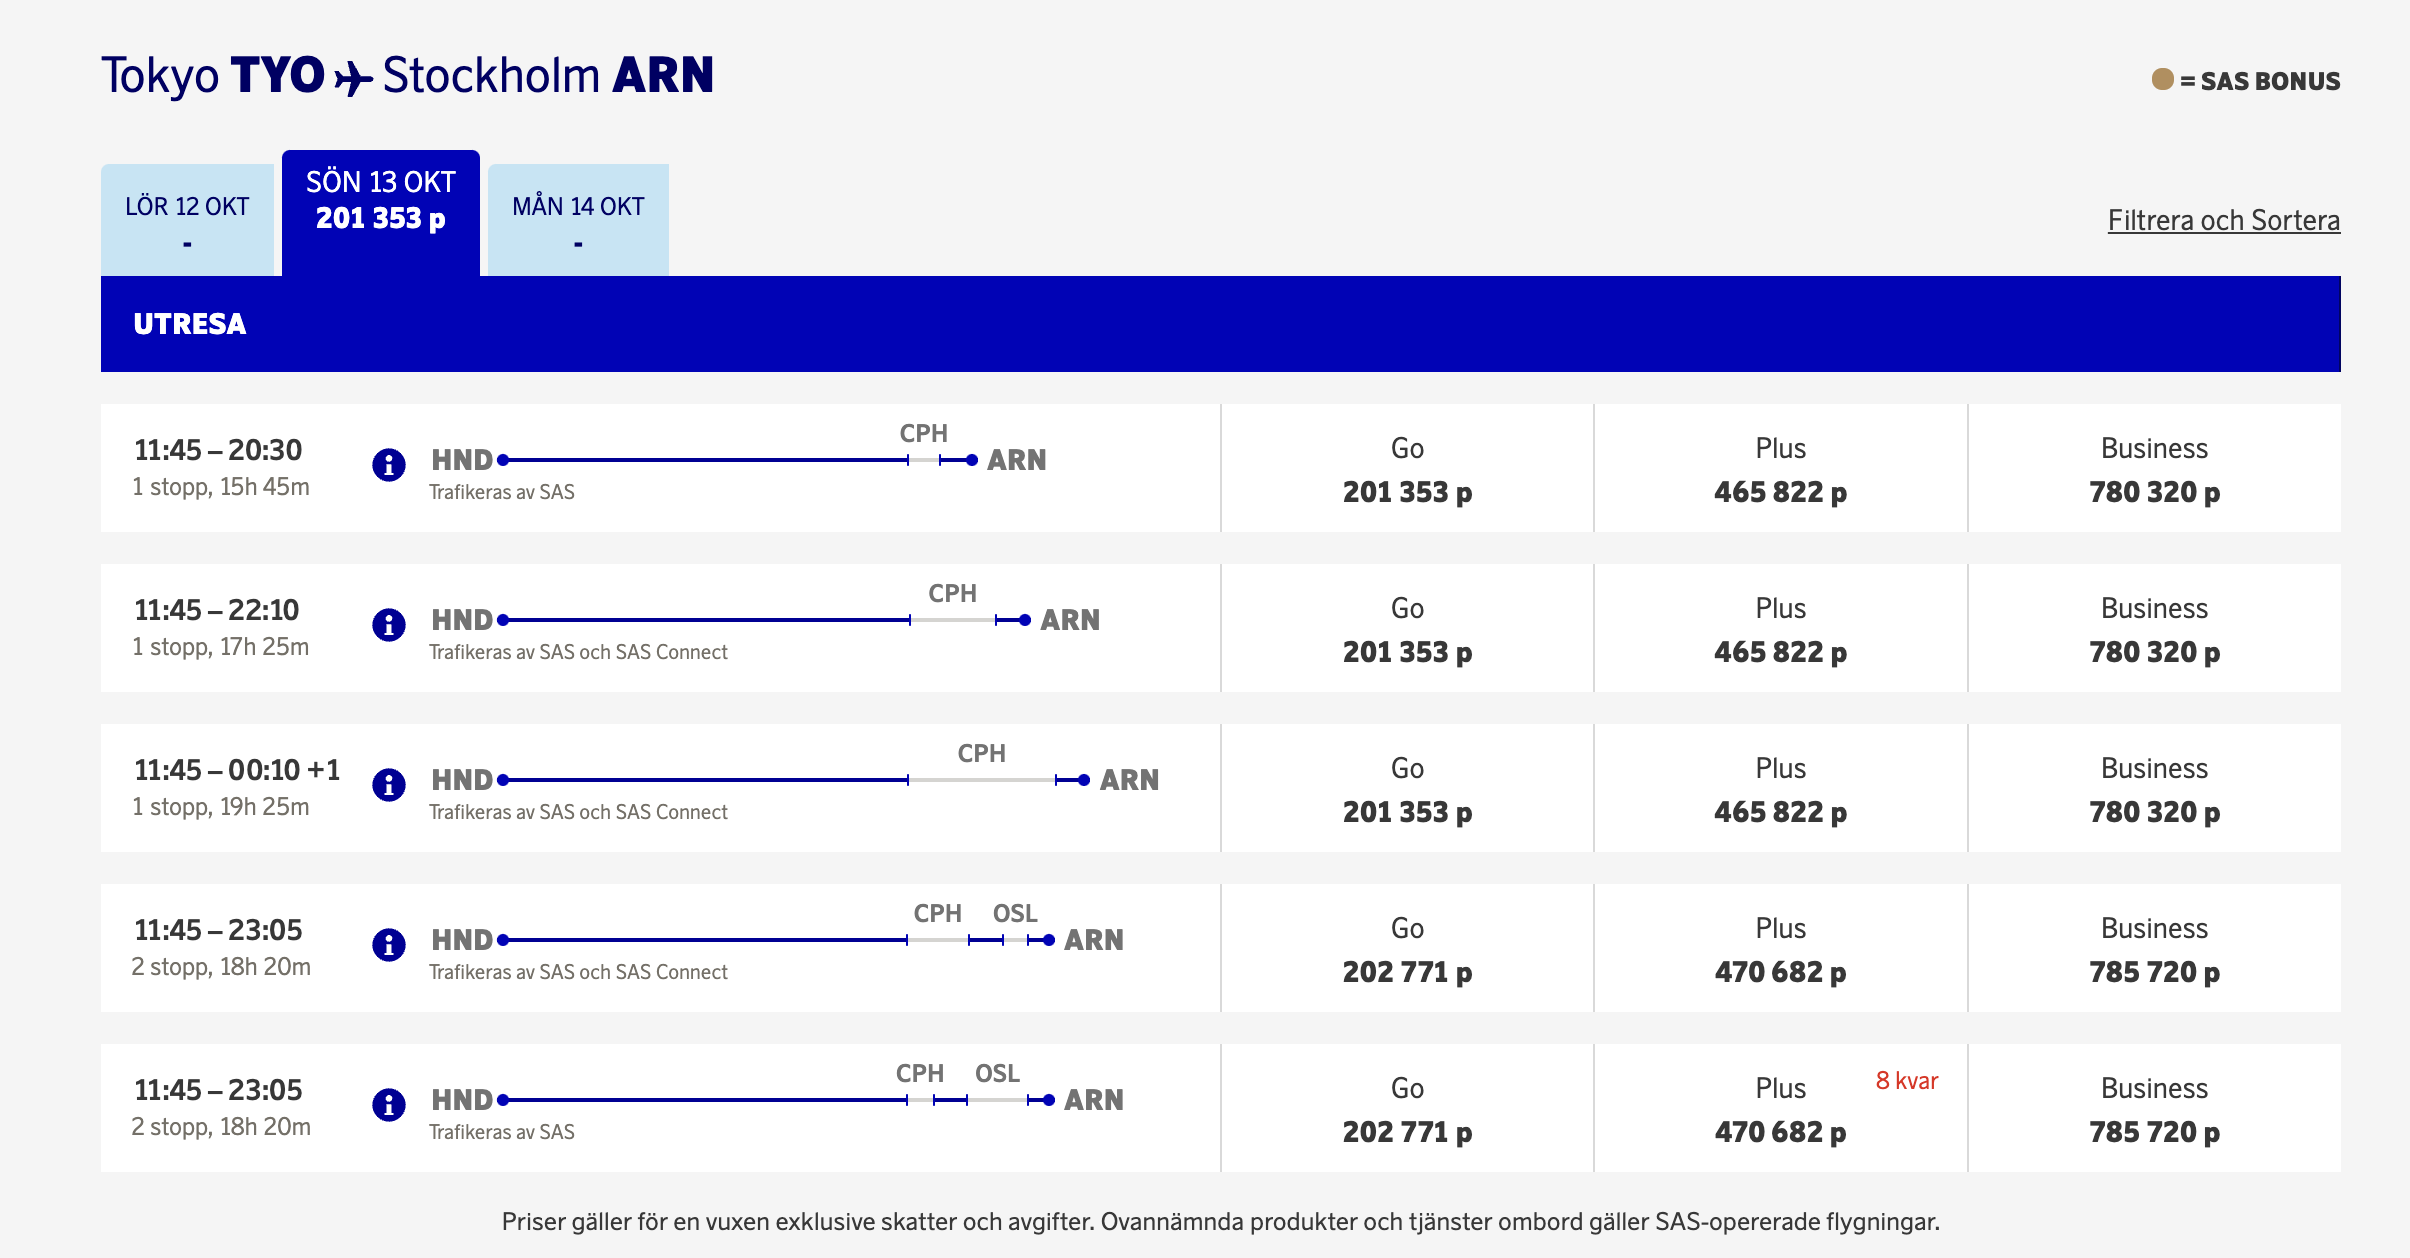Click the 11:45 – 22:10 flight time
The width and height of the screenshot is (2410, 1258).
[217, 610]
